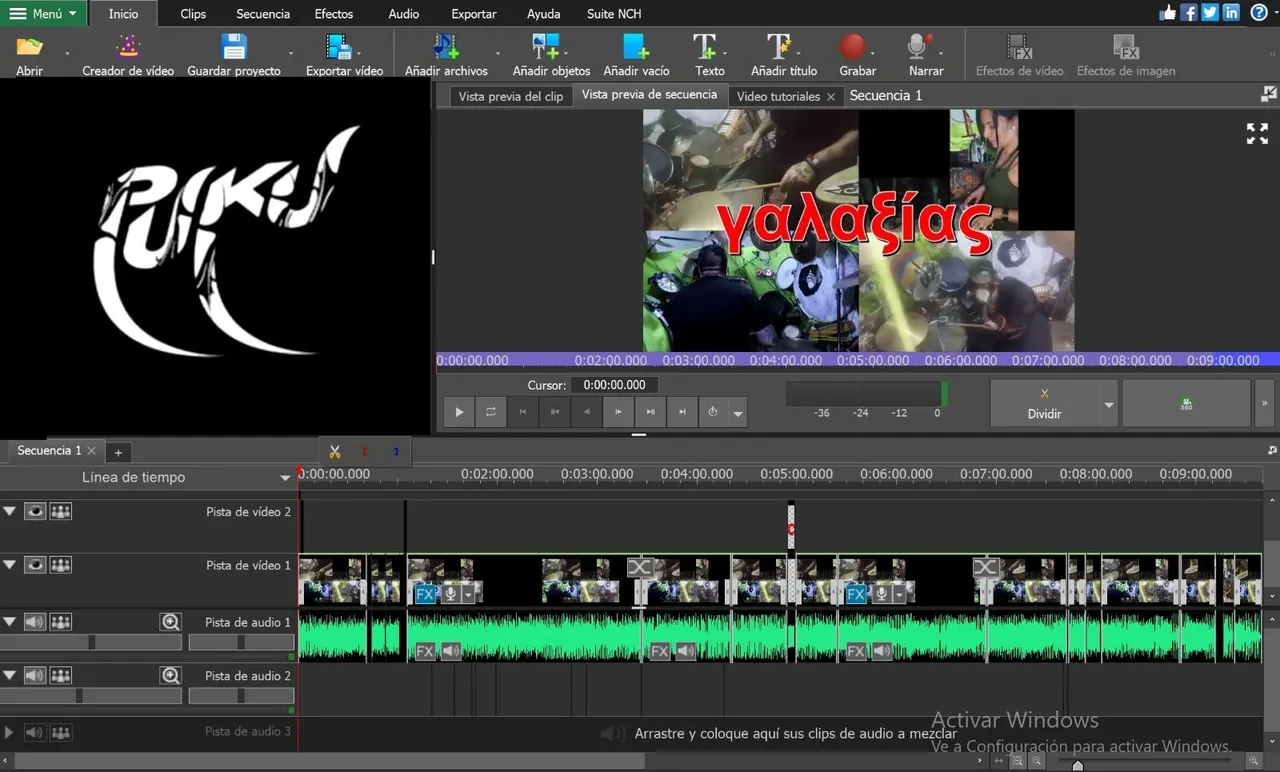This screenshot has width=1280, height=772.
Task: Click the zoom-in magnifier at timeline bottom right
Action: point(1253,762)
